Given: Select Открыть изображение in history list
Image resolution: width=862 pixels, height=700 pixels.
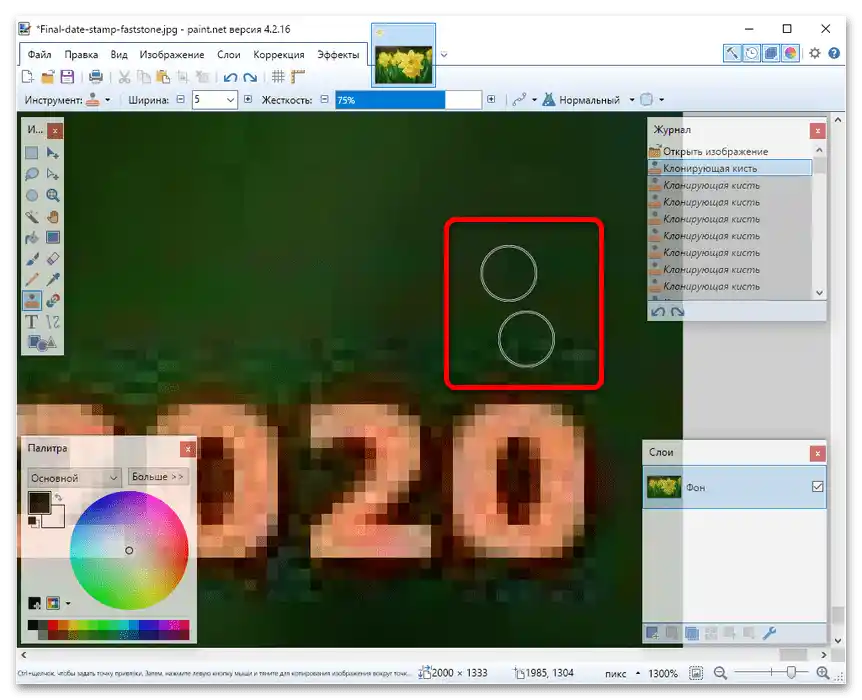Looking at the screenshot, I should [716, 151].
